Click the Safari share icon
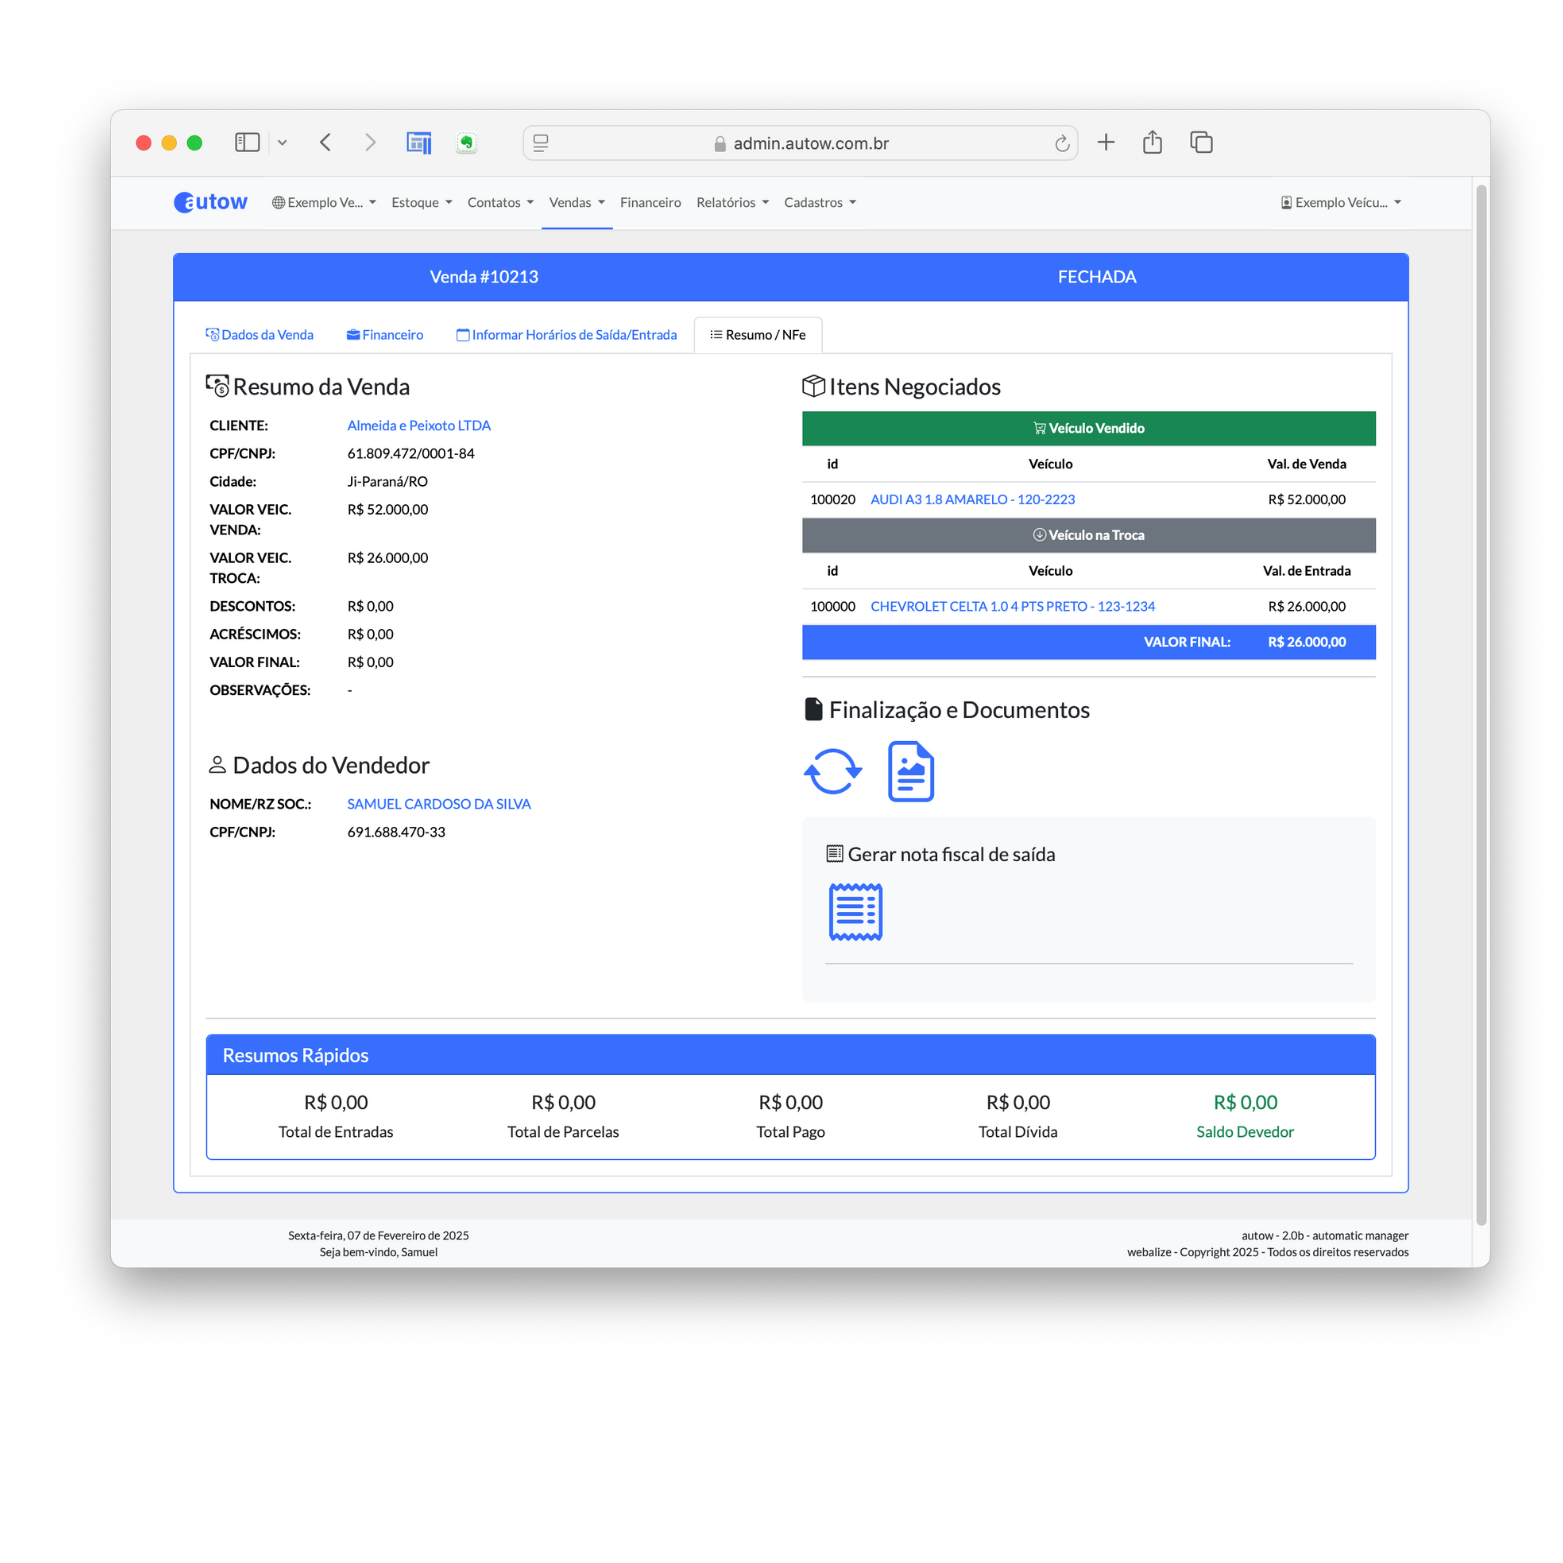 pos(1152,143)
